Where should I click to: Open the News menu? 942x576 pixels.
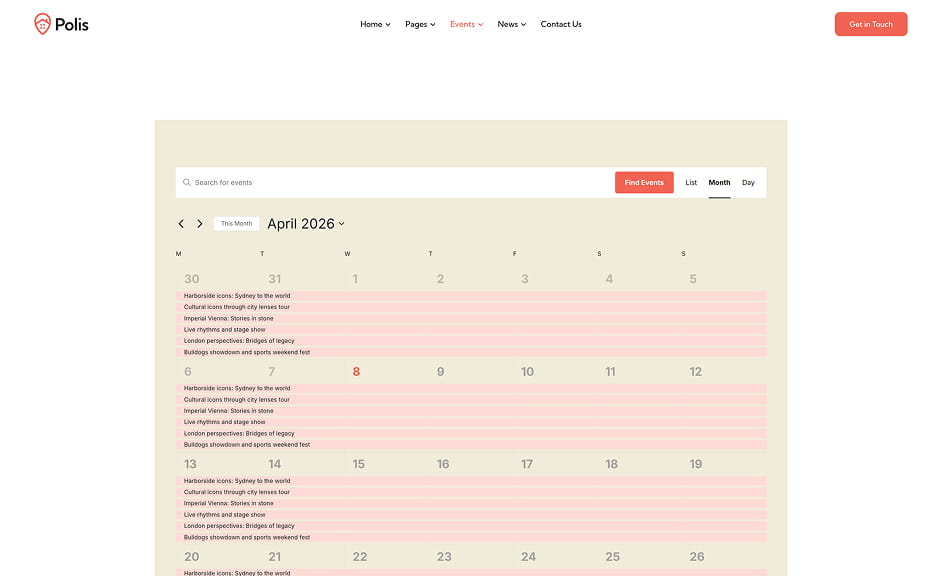click(511, 24)
